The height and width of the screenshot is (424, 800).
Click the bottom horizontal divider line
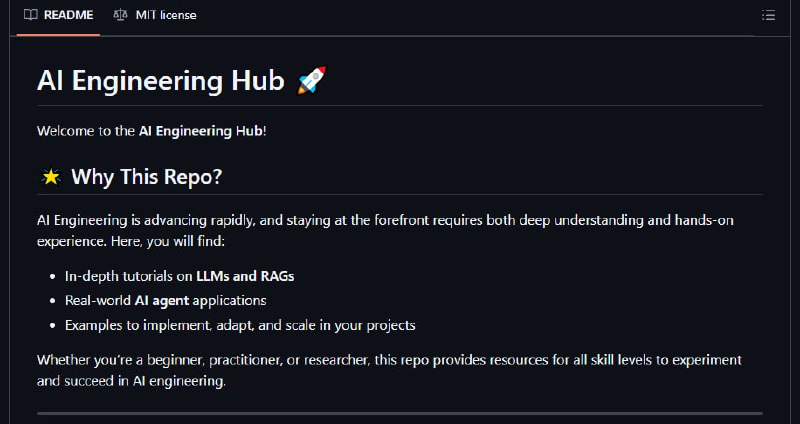tap(400, 413)
